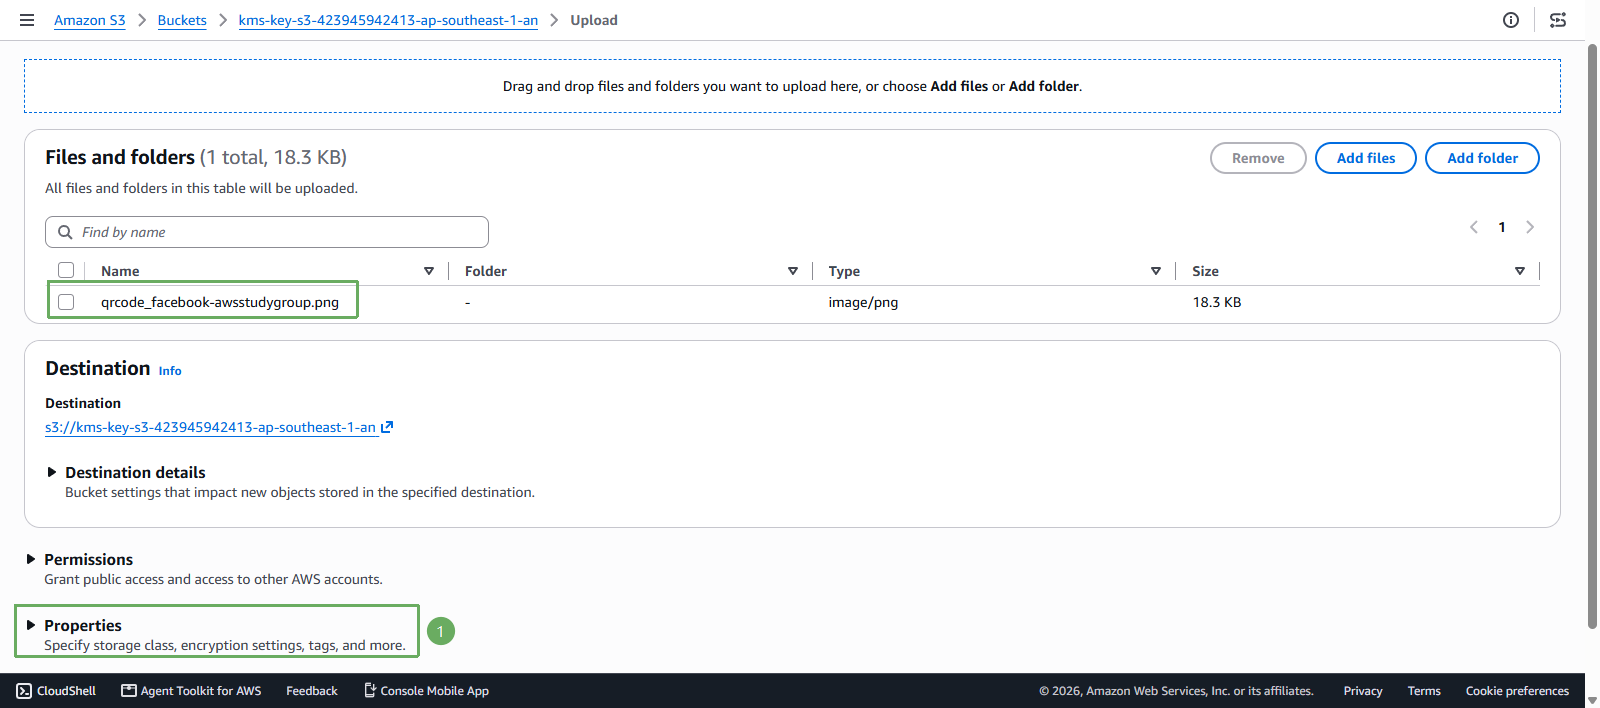This screenshot has width=1600, height=708.
Task: Open the preferences settings icon
Action: click(x=1558, y=20)
